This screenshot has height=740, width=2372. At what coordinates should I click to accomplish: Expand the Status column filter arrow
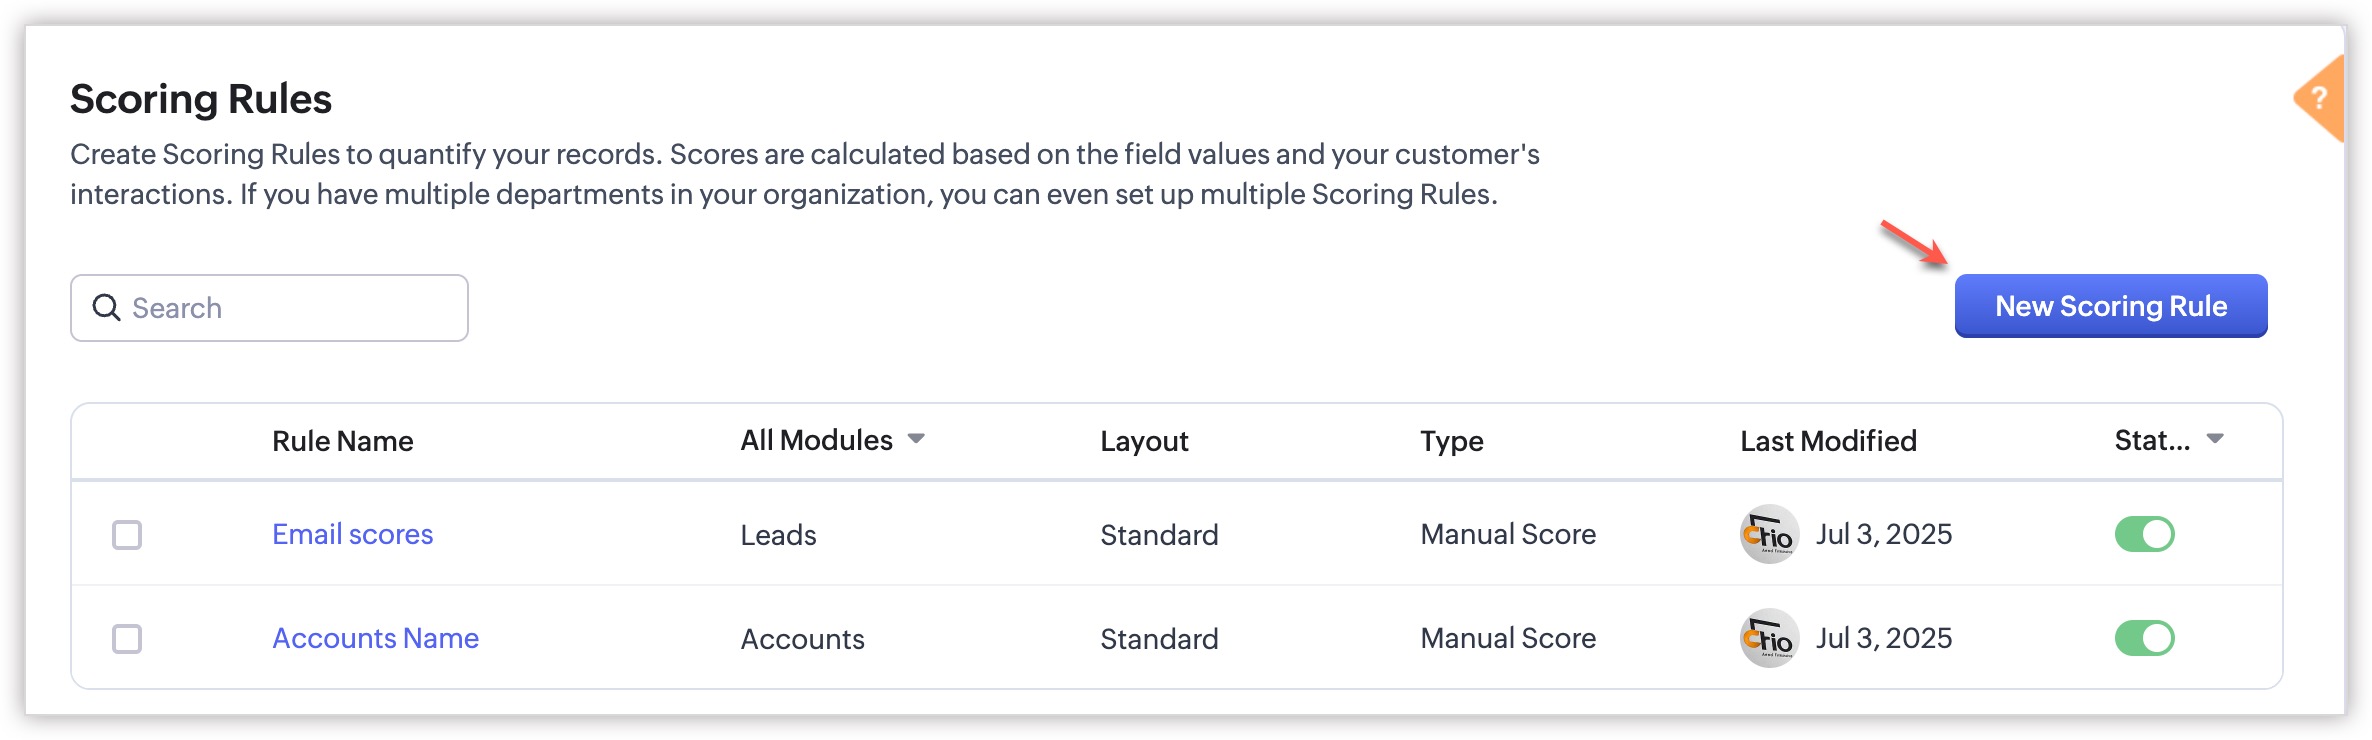[x=2215, y=439]
